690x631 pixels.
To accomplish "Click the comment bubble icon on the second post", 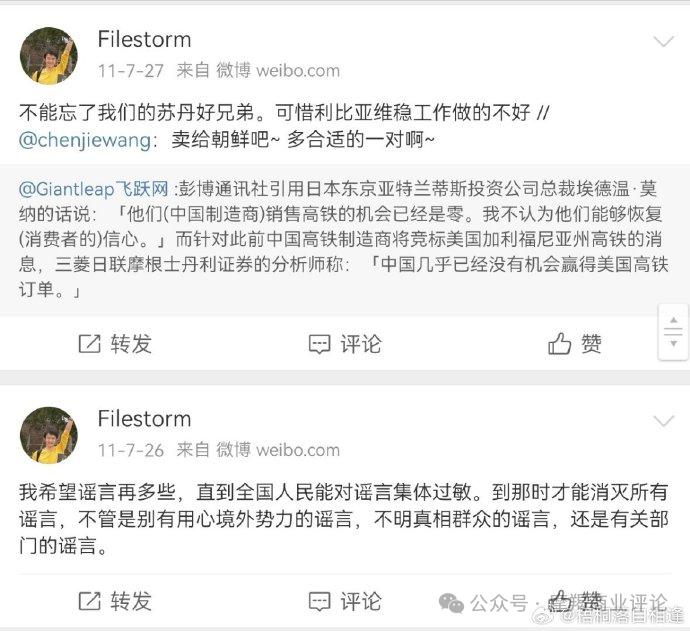I will 319,602.
